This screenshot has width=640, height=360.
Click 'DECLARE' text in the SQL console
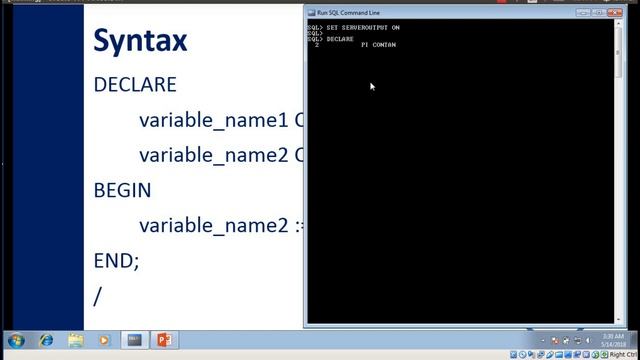(x=340, y=39)
